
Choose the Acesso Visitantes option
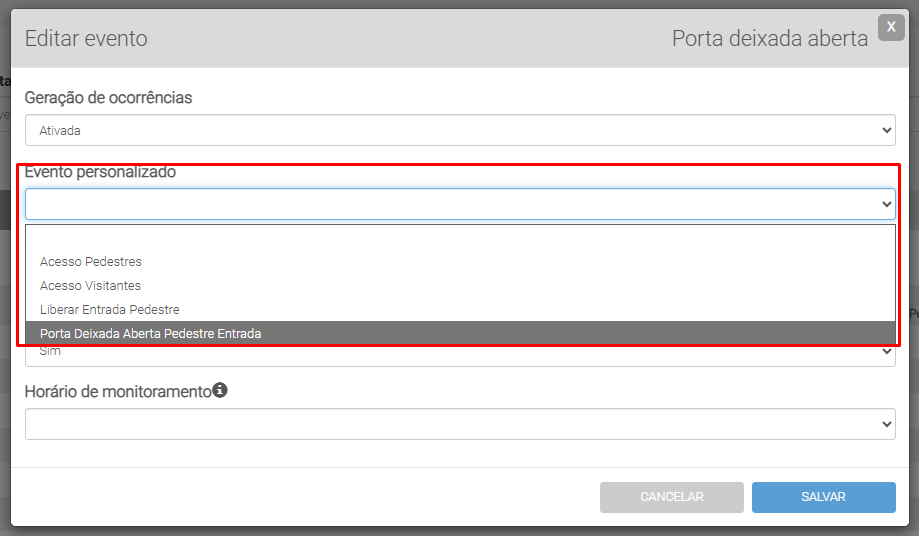90,286
